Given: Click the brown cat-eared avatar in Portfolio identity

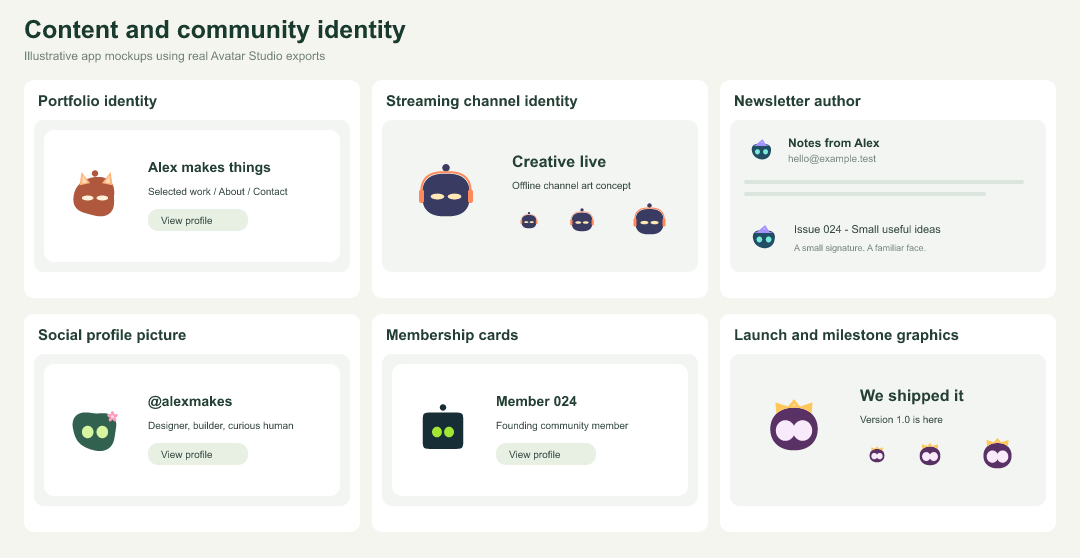Looking at the screenshot, I should point(94,194).
